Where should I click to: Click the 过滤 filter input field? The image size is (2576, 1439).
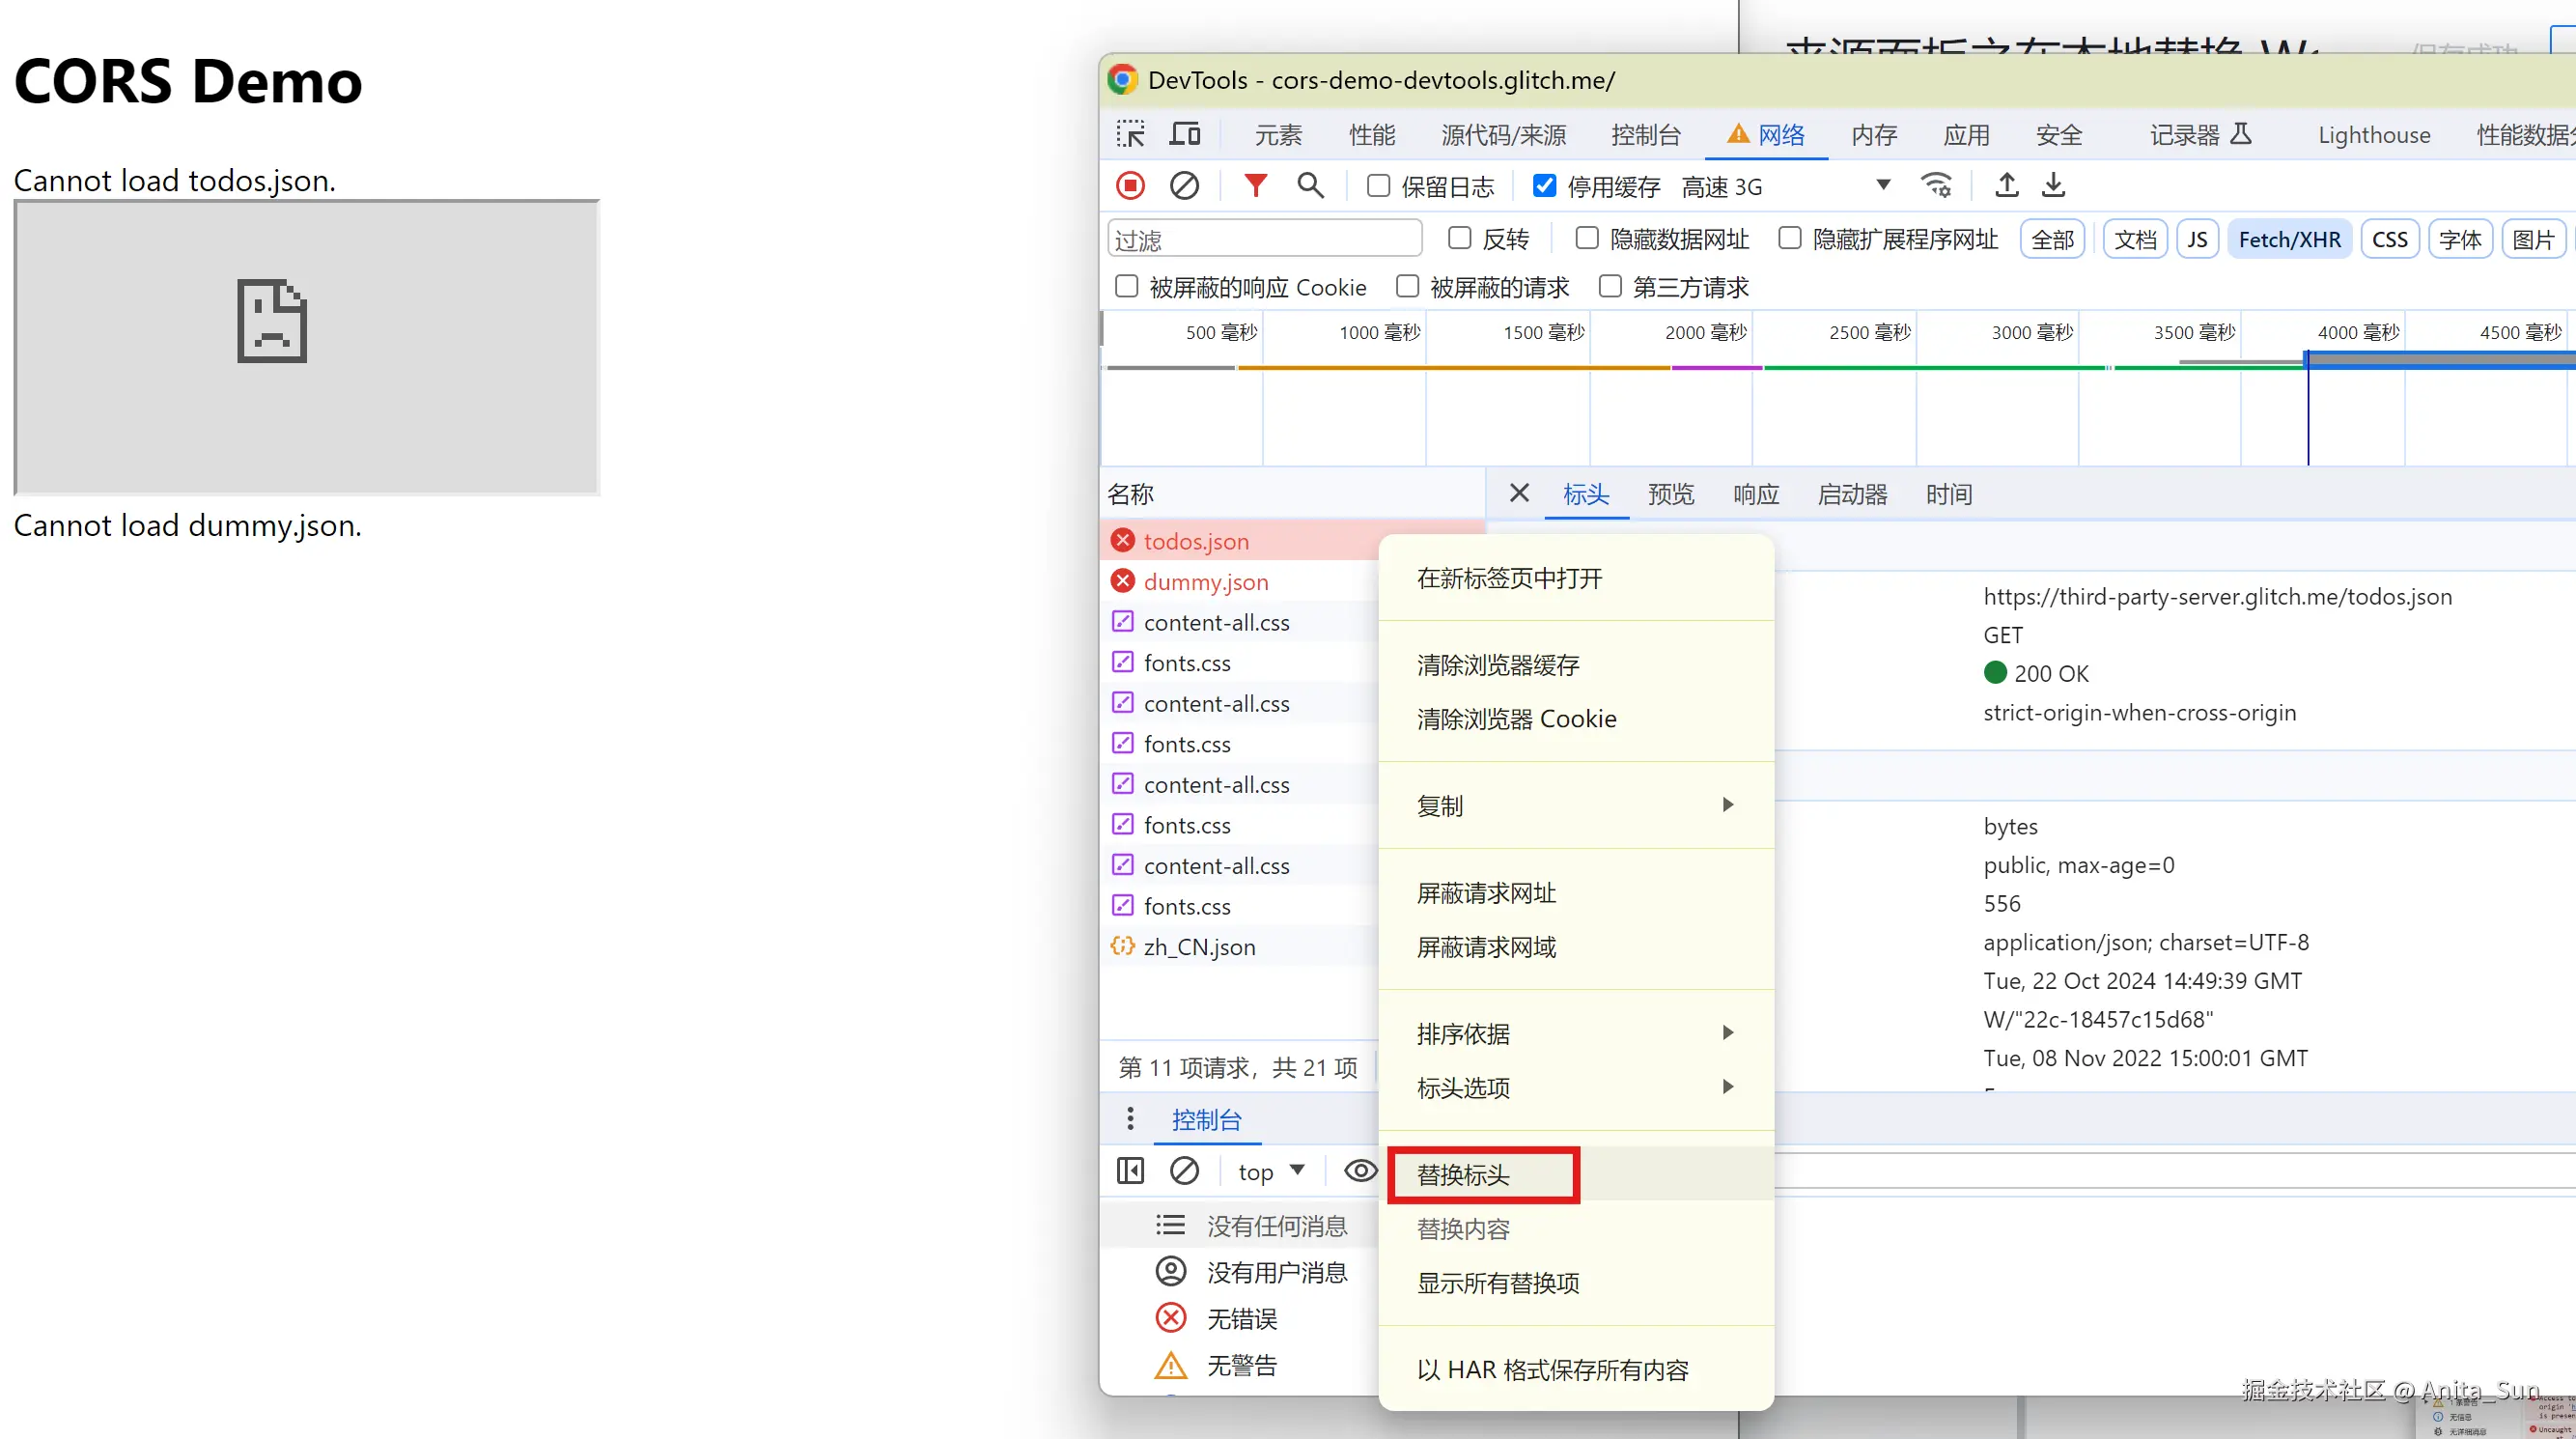click(x=1264, y=240)
